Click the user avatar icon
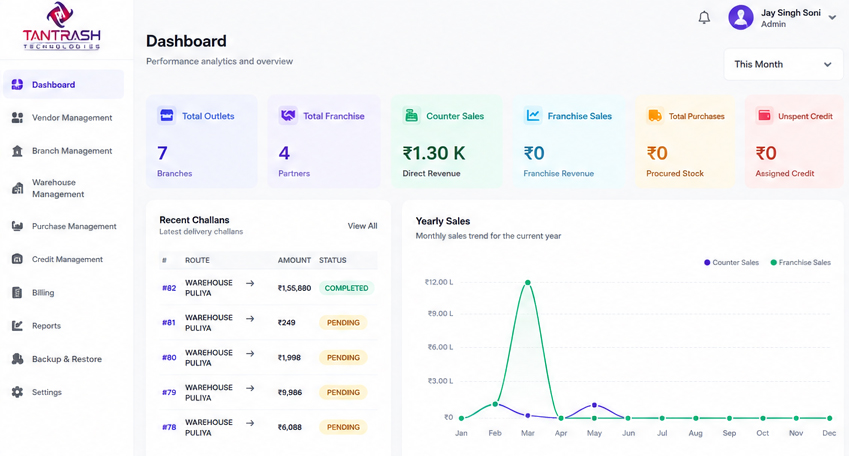This screenshot has height=456, width=849. point(741,17)
